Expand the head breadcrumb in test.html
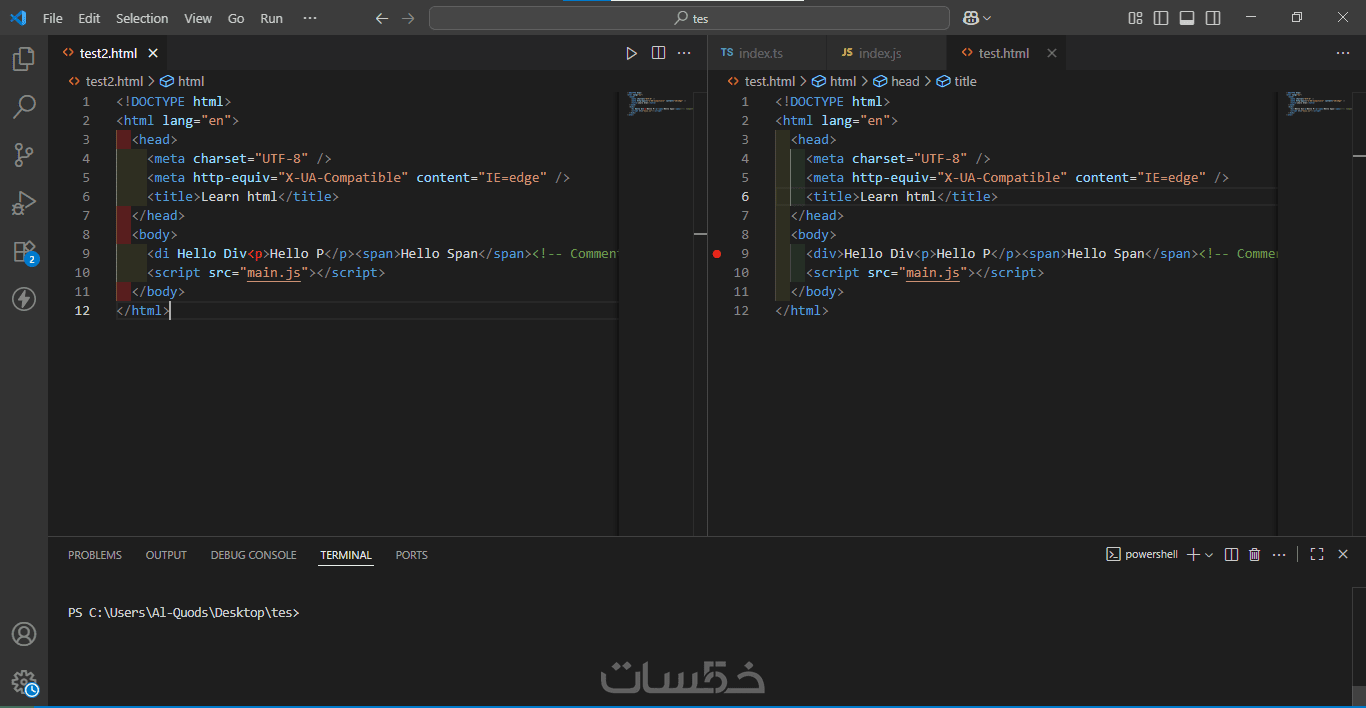The width and height of the screenshot is (1366, 708). pyautogui.click(x=904, y=81)
